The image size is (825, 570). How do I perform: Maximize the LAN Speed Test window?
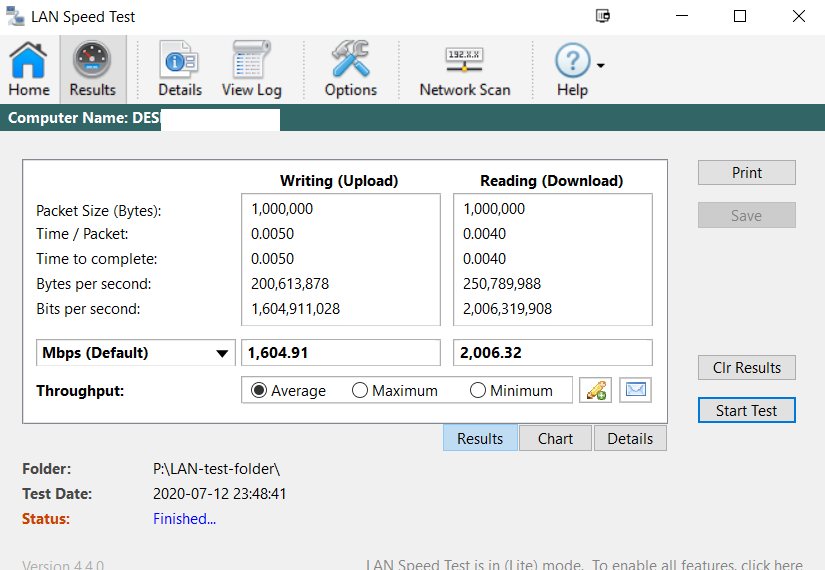[740, 16]
